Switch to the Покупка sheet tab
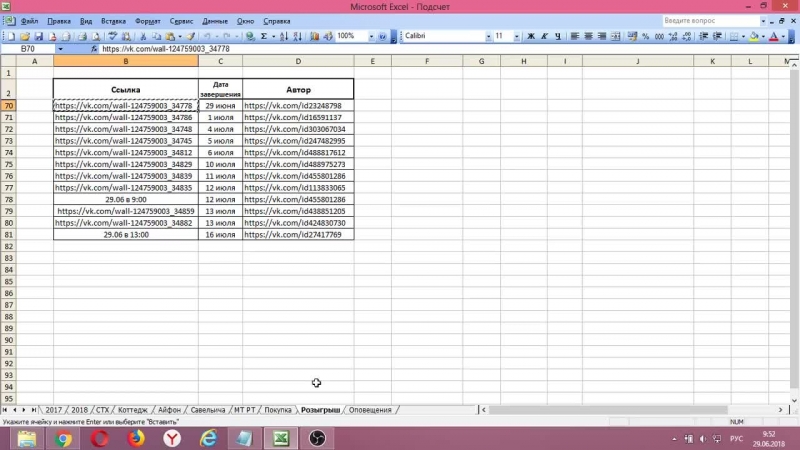 click(x=278, y=410)
